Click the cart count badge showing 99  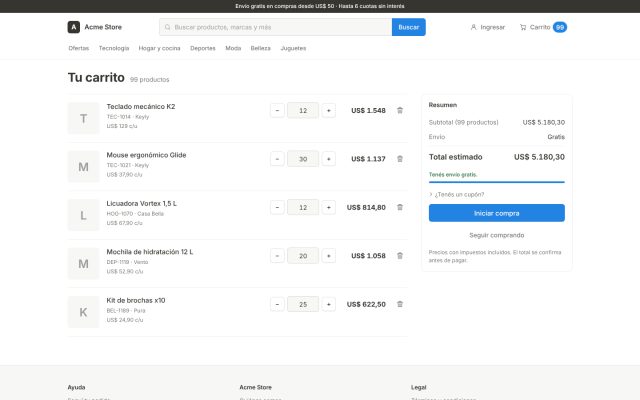[560, 27]
